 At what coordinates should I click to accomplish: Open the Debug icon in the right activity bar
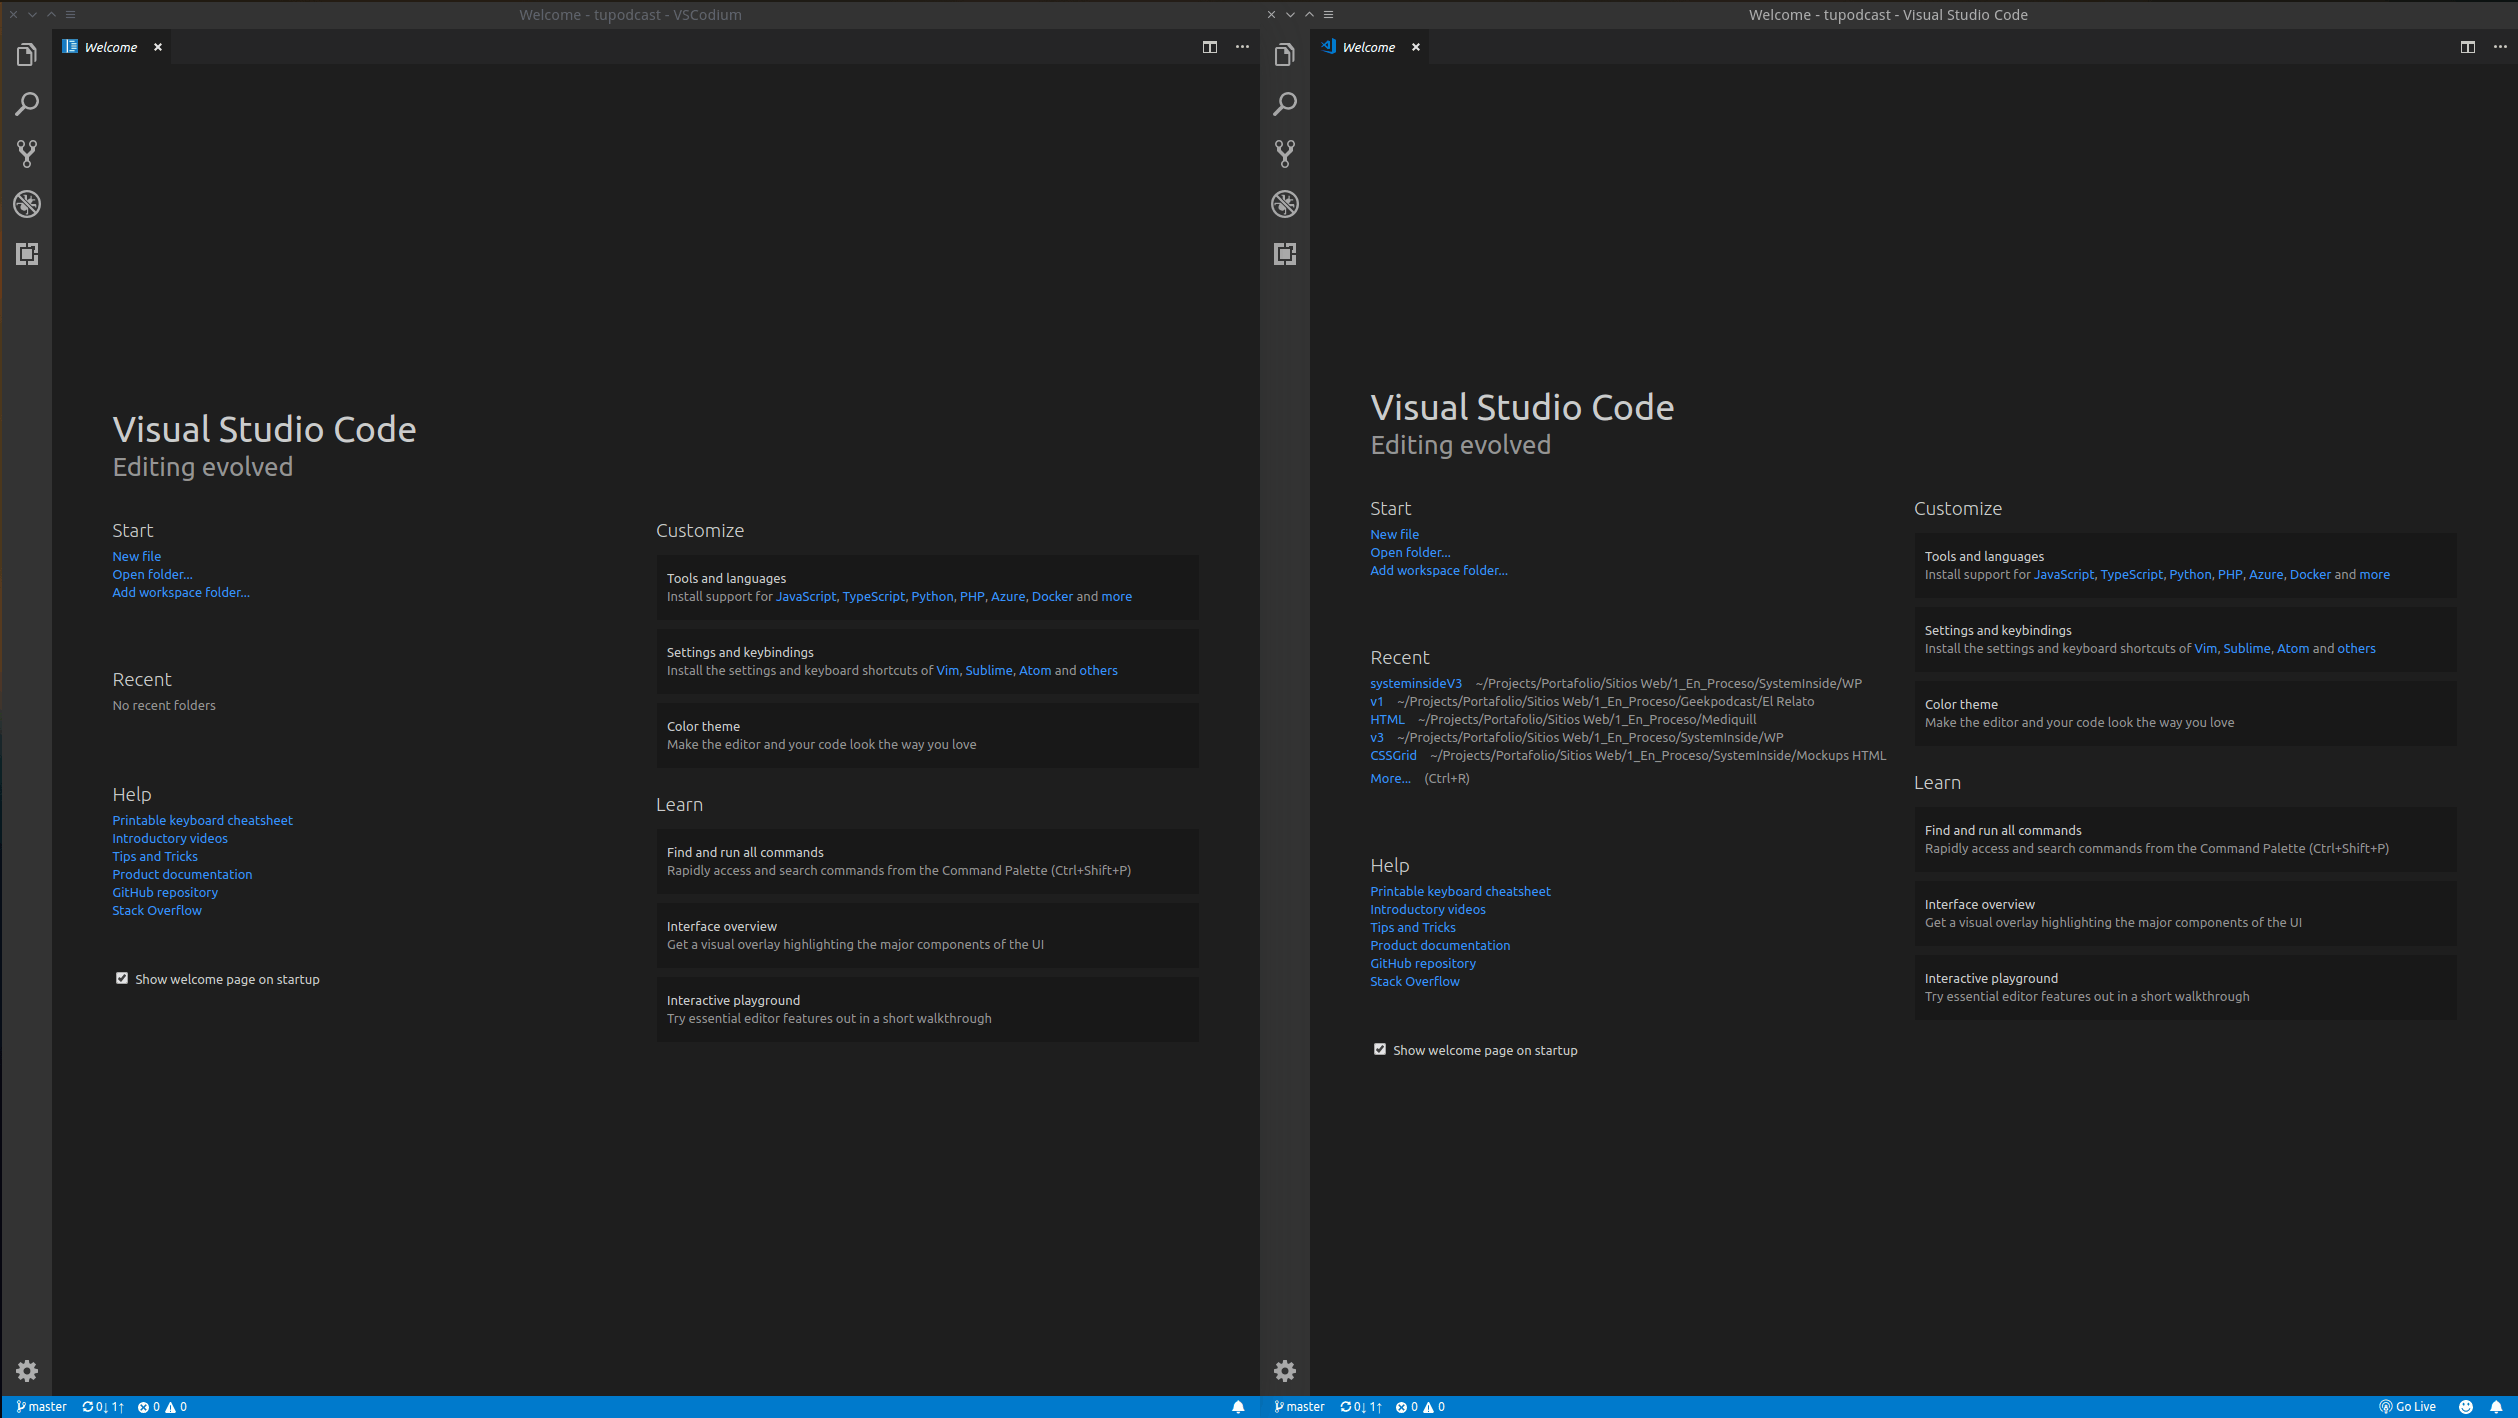[x=1286, y=204]
